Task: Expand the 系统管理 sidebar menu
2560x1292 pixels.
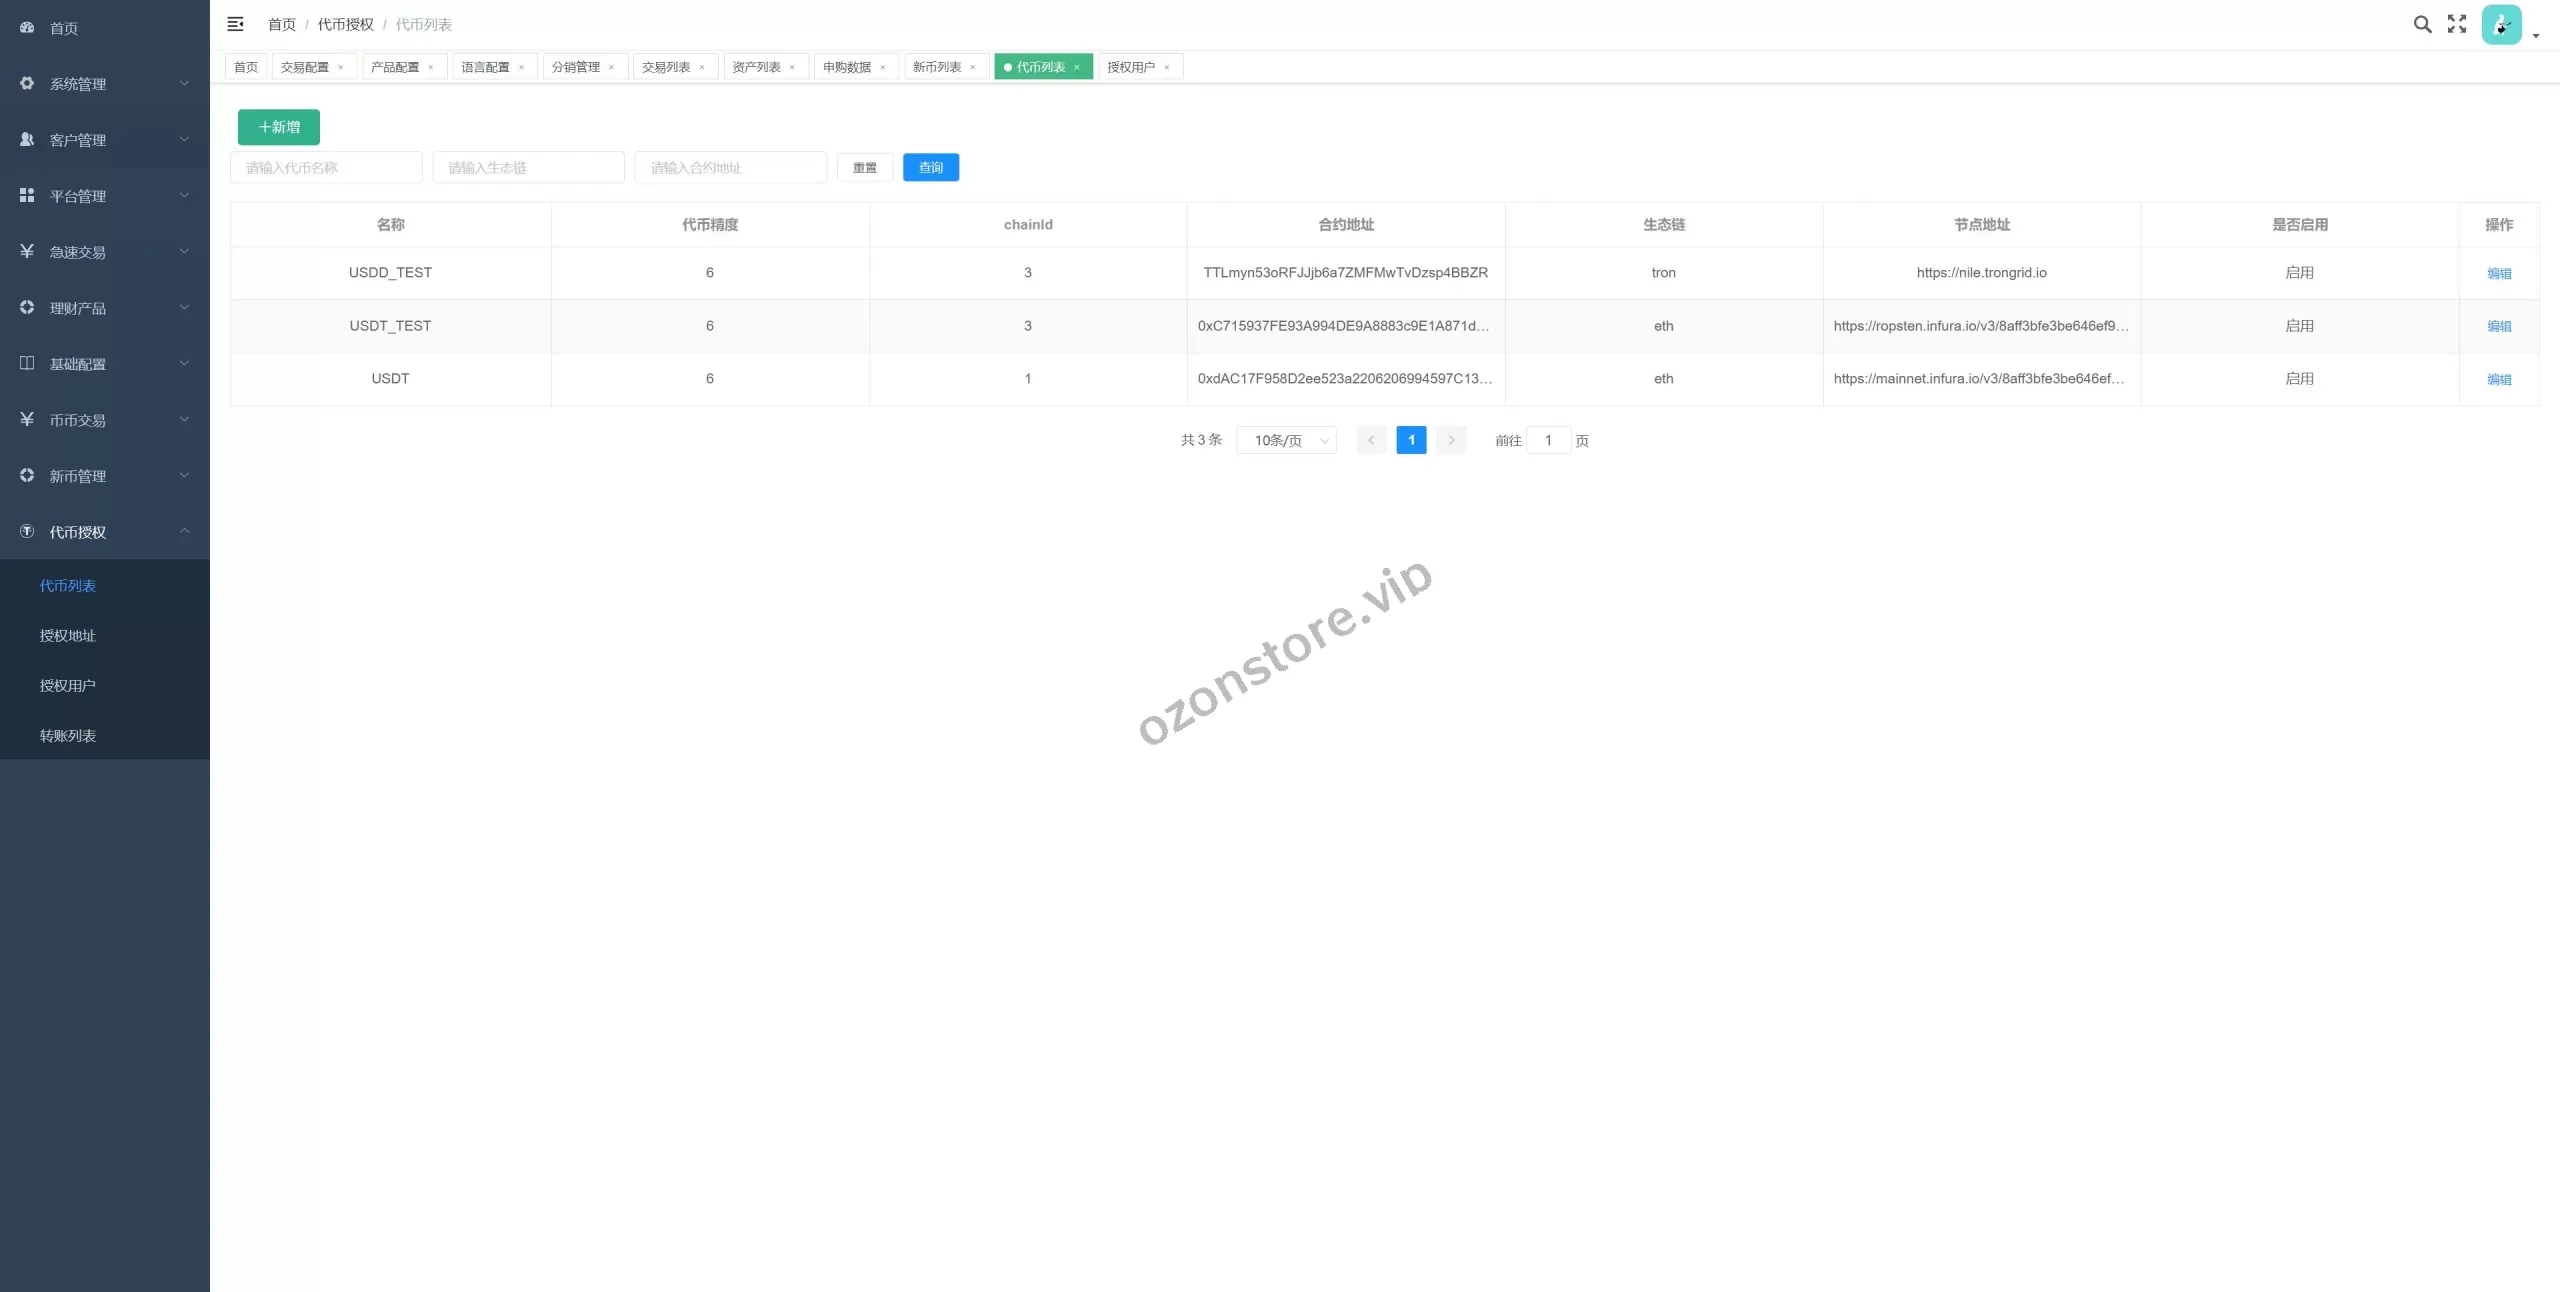Action: point(105,84)
